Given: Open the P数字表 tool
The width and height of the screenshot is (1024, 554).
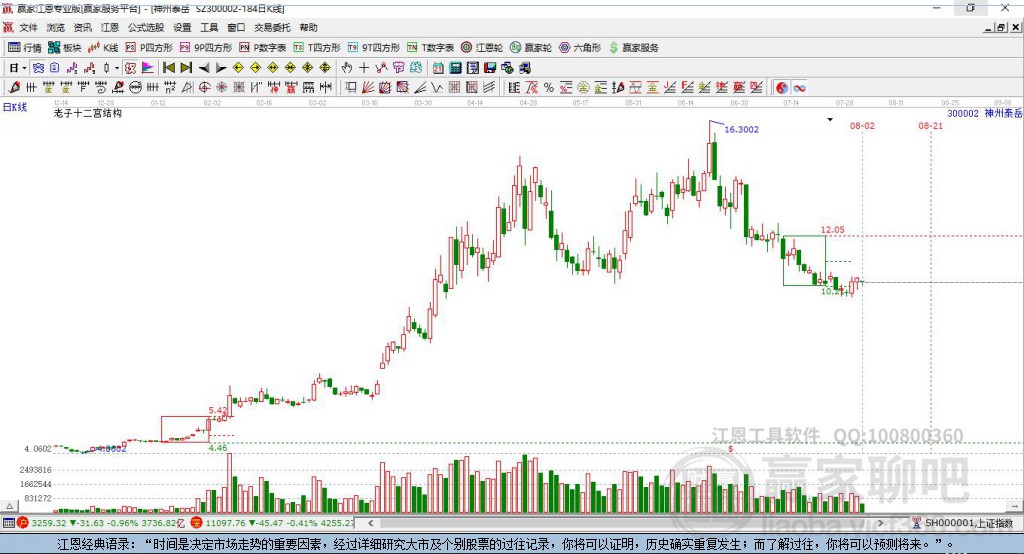Looking at the screenshot, I should [263, 48].
